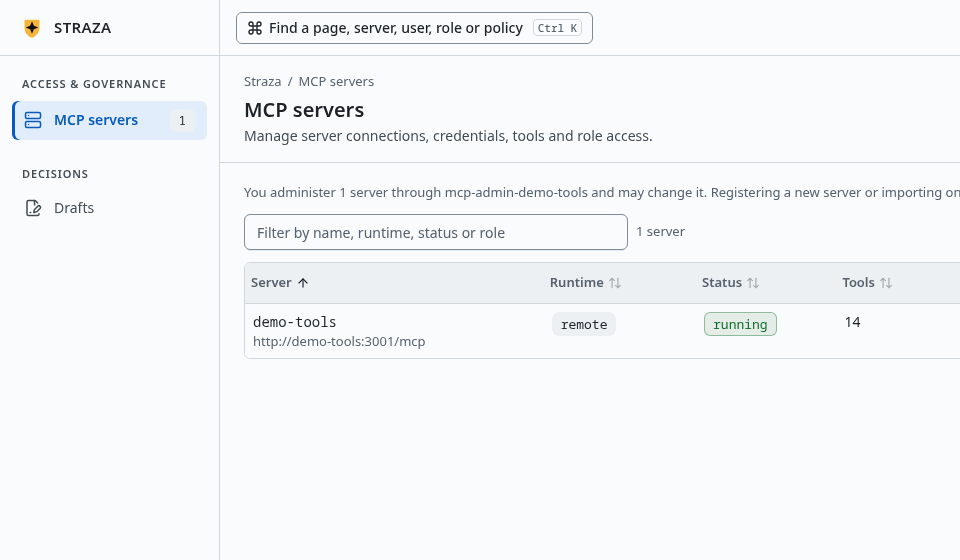The width and height of the screenshot is (960, 560).
Task: Click the '1 server' count text
Action: point(661,232)
